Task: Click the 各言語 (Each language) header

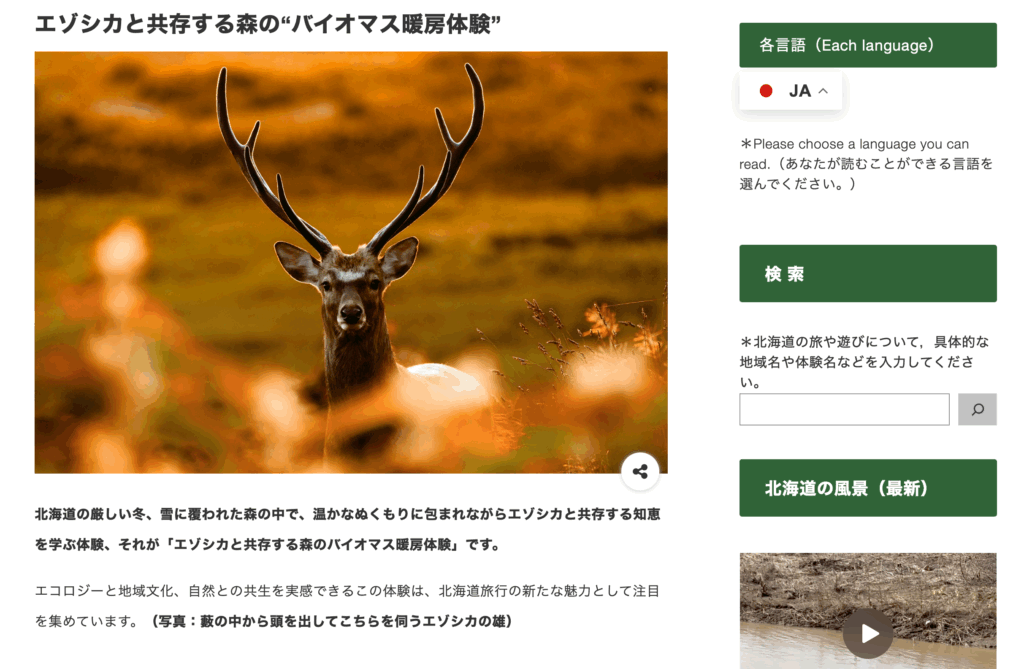Action: [x=868, y=45]
